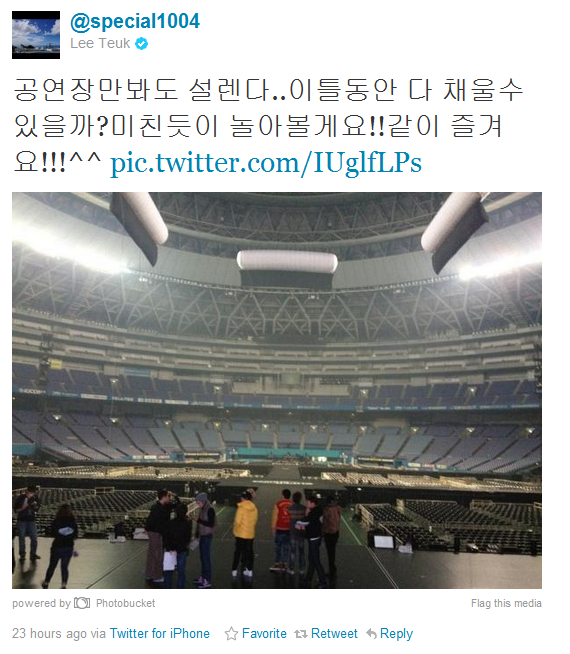570x654 pixels.
Task: Click the Favorite star icon
Action: click(231, 634)
